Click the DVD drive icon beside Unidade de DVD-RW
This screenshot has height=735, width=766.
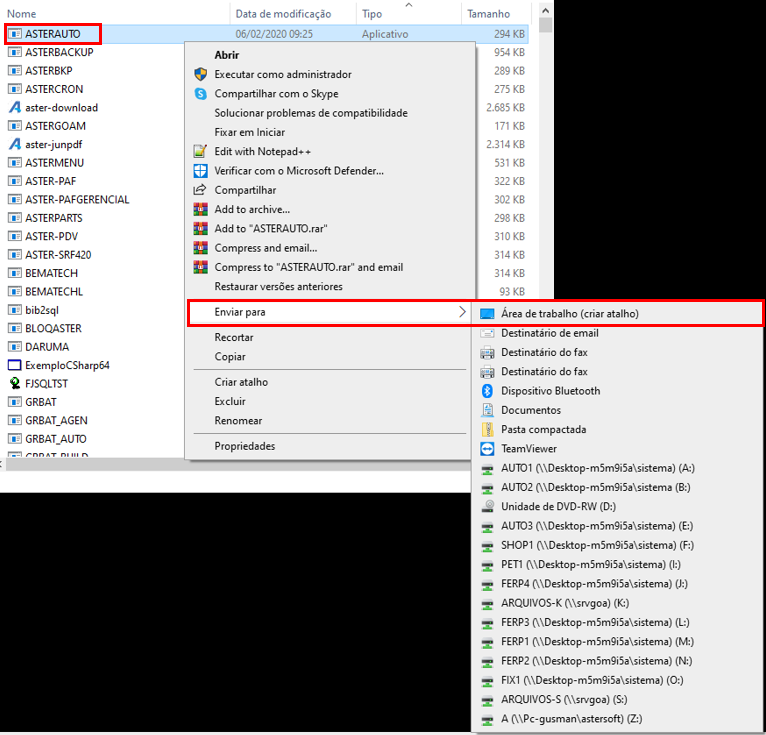pos(487,506)
